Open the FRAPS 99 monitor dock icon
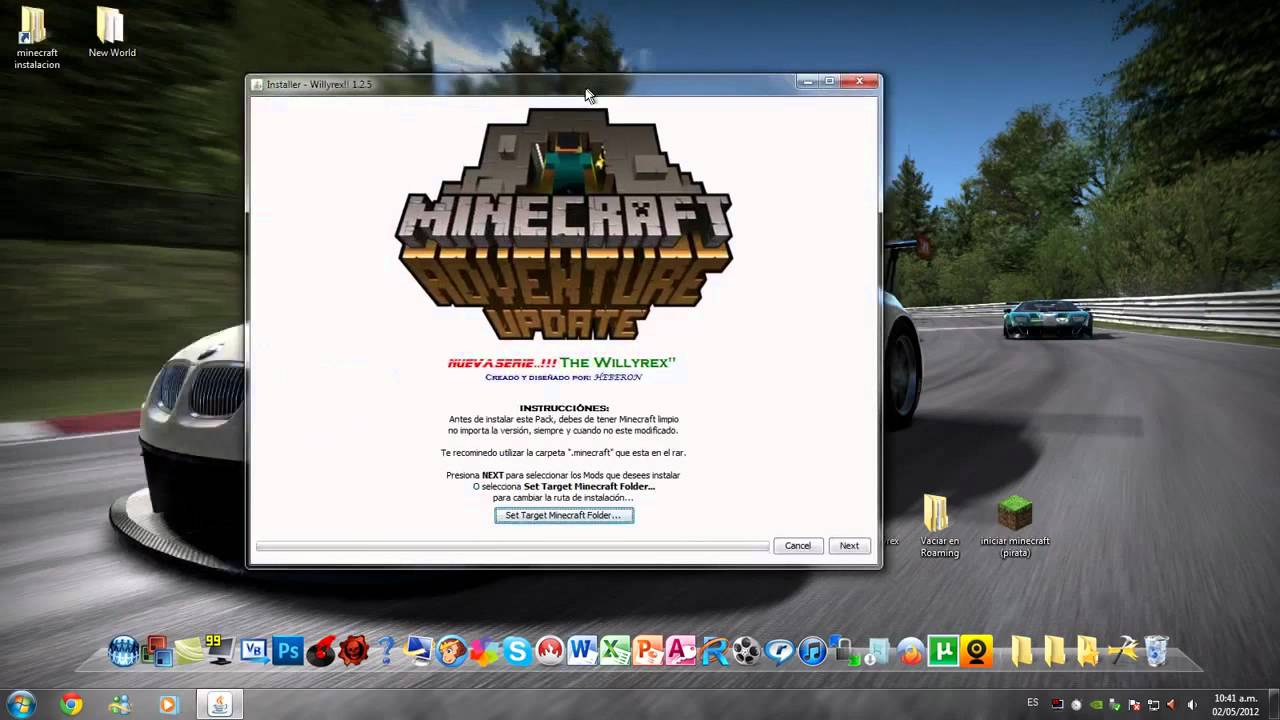Image resolution: width=1280 pixels, height=720 pixels. [x=219, y=652]
